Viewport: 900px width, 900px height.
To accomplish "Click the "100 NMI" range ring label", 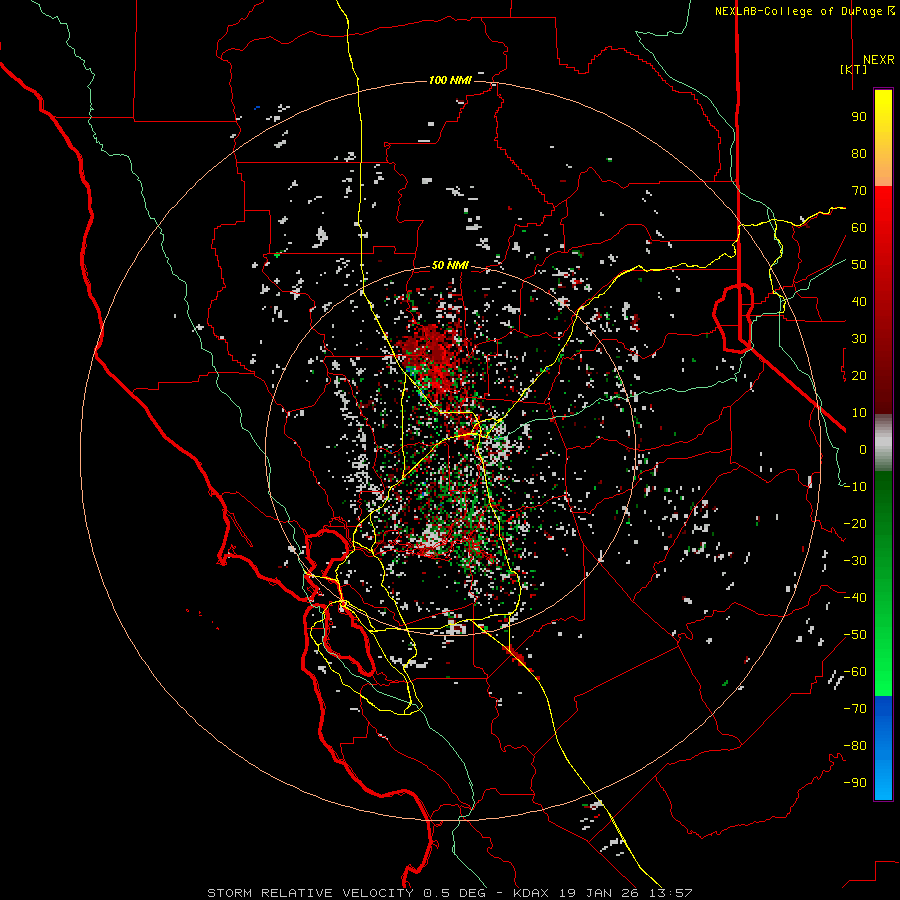I will 450,80.
